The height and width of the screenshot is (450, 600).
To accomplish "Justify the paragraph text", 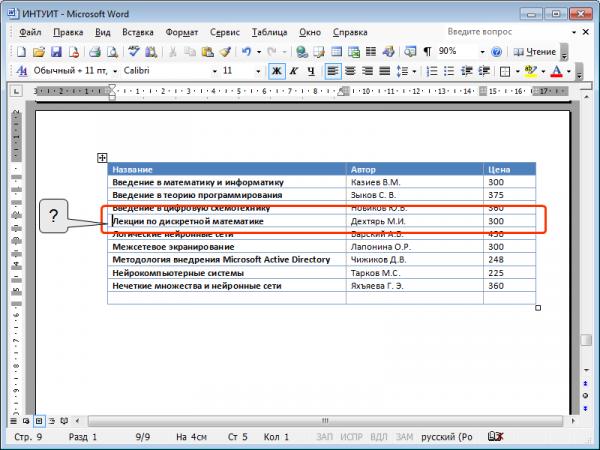I will click(385, 71).
